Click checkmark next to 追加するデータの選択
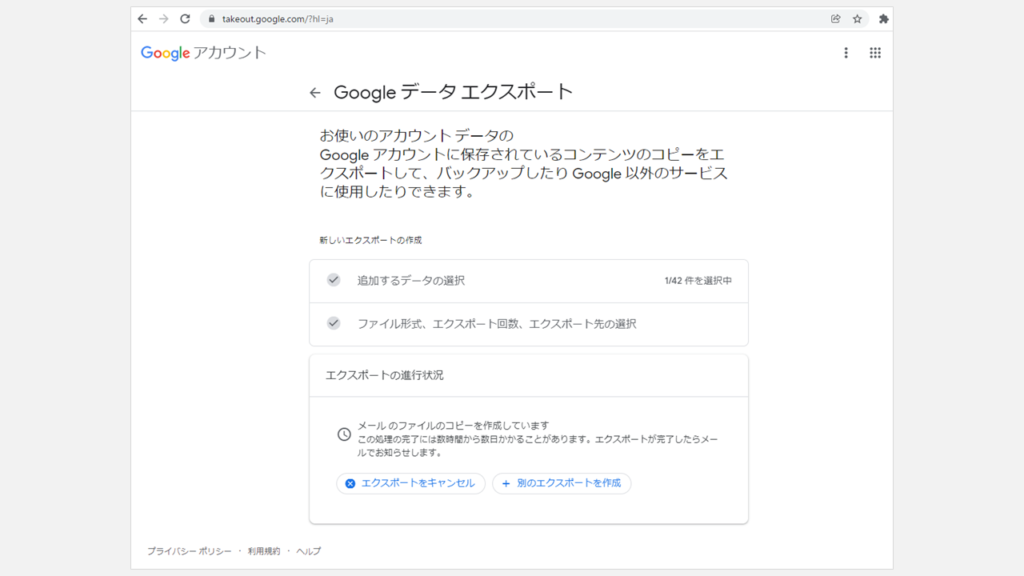 tap(334, 280)
